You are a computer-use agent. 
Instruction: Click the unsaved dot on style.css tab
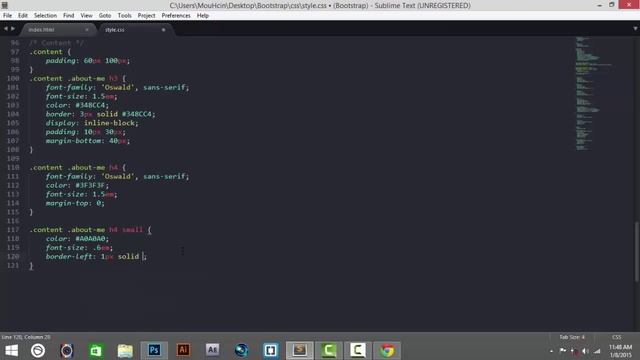coord(163,30)
